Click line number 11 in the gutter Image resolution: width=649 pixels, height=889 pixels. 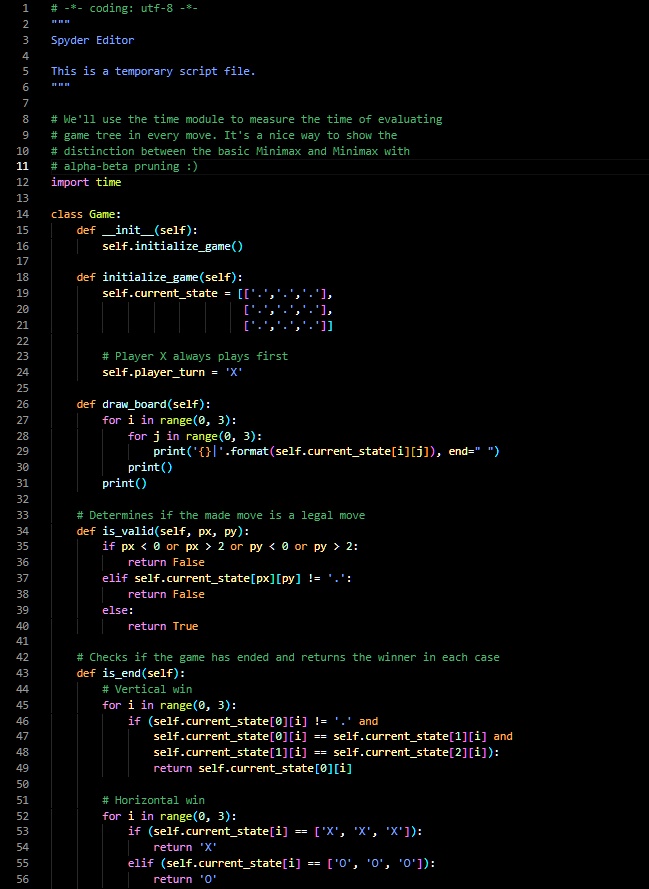(22, 166)
